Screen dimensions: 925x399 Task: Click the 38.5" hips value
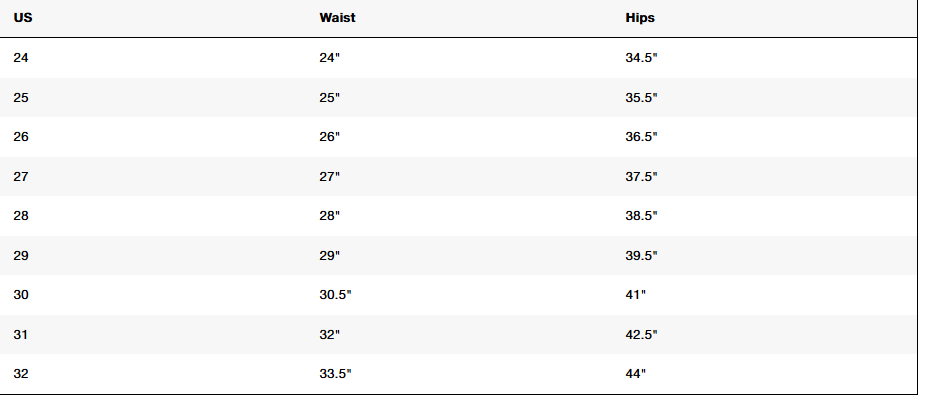641,216
